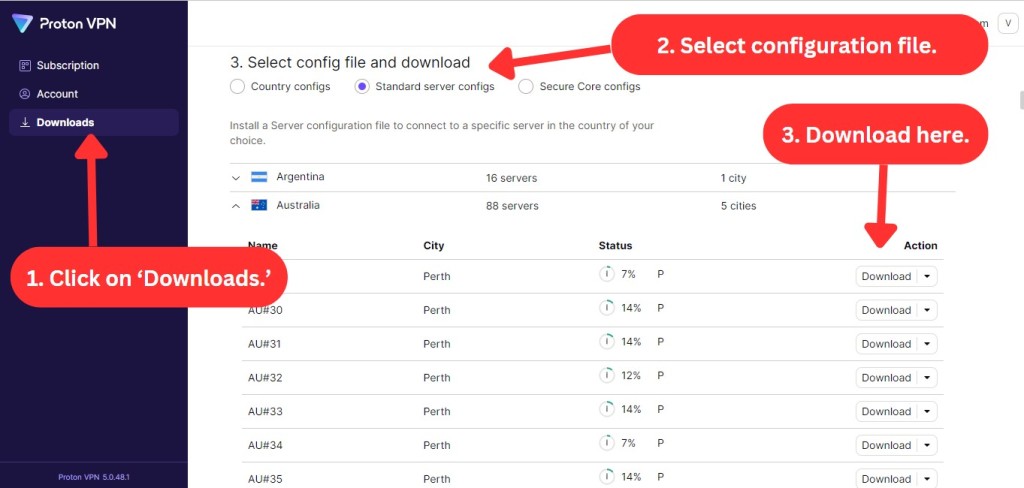Click the '88 servers' text for Australia

tap(512, 206)
